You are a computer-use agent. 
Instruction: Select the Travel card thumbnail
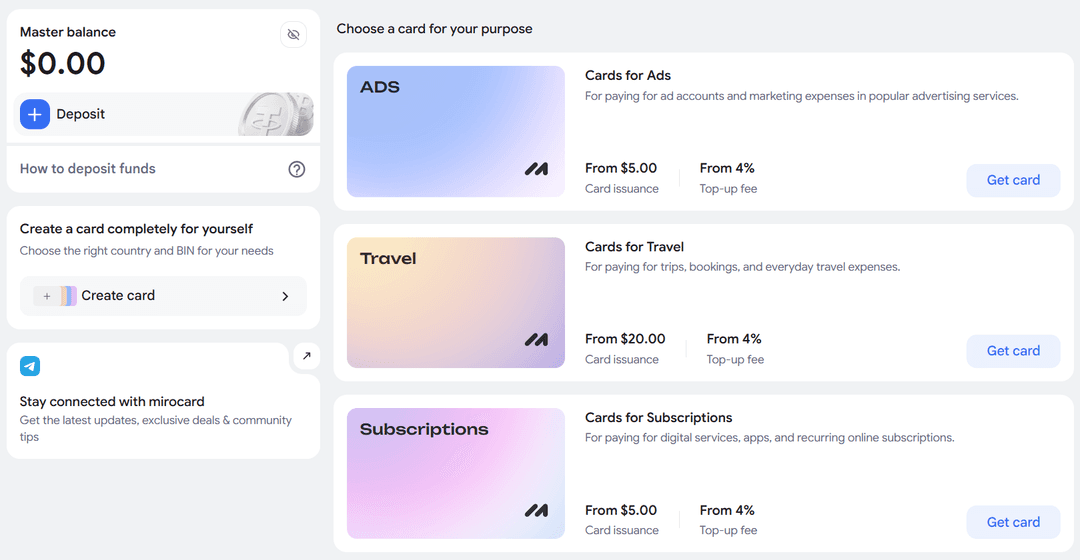pos(456,302)
